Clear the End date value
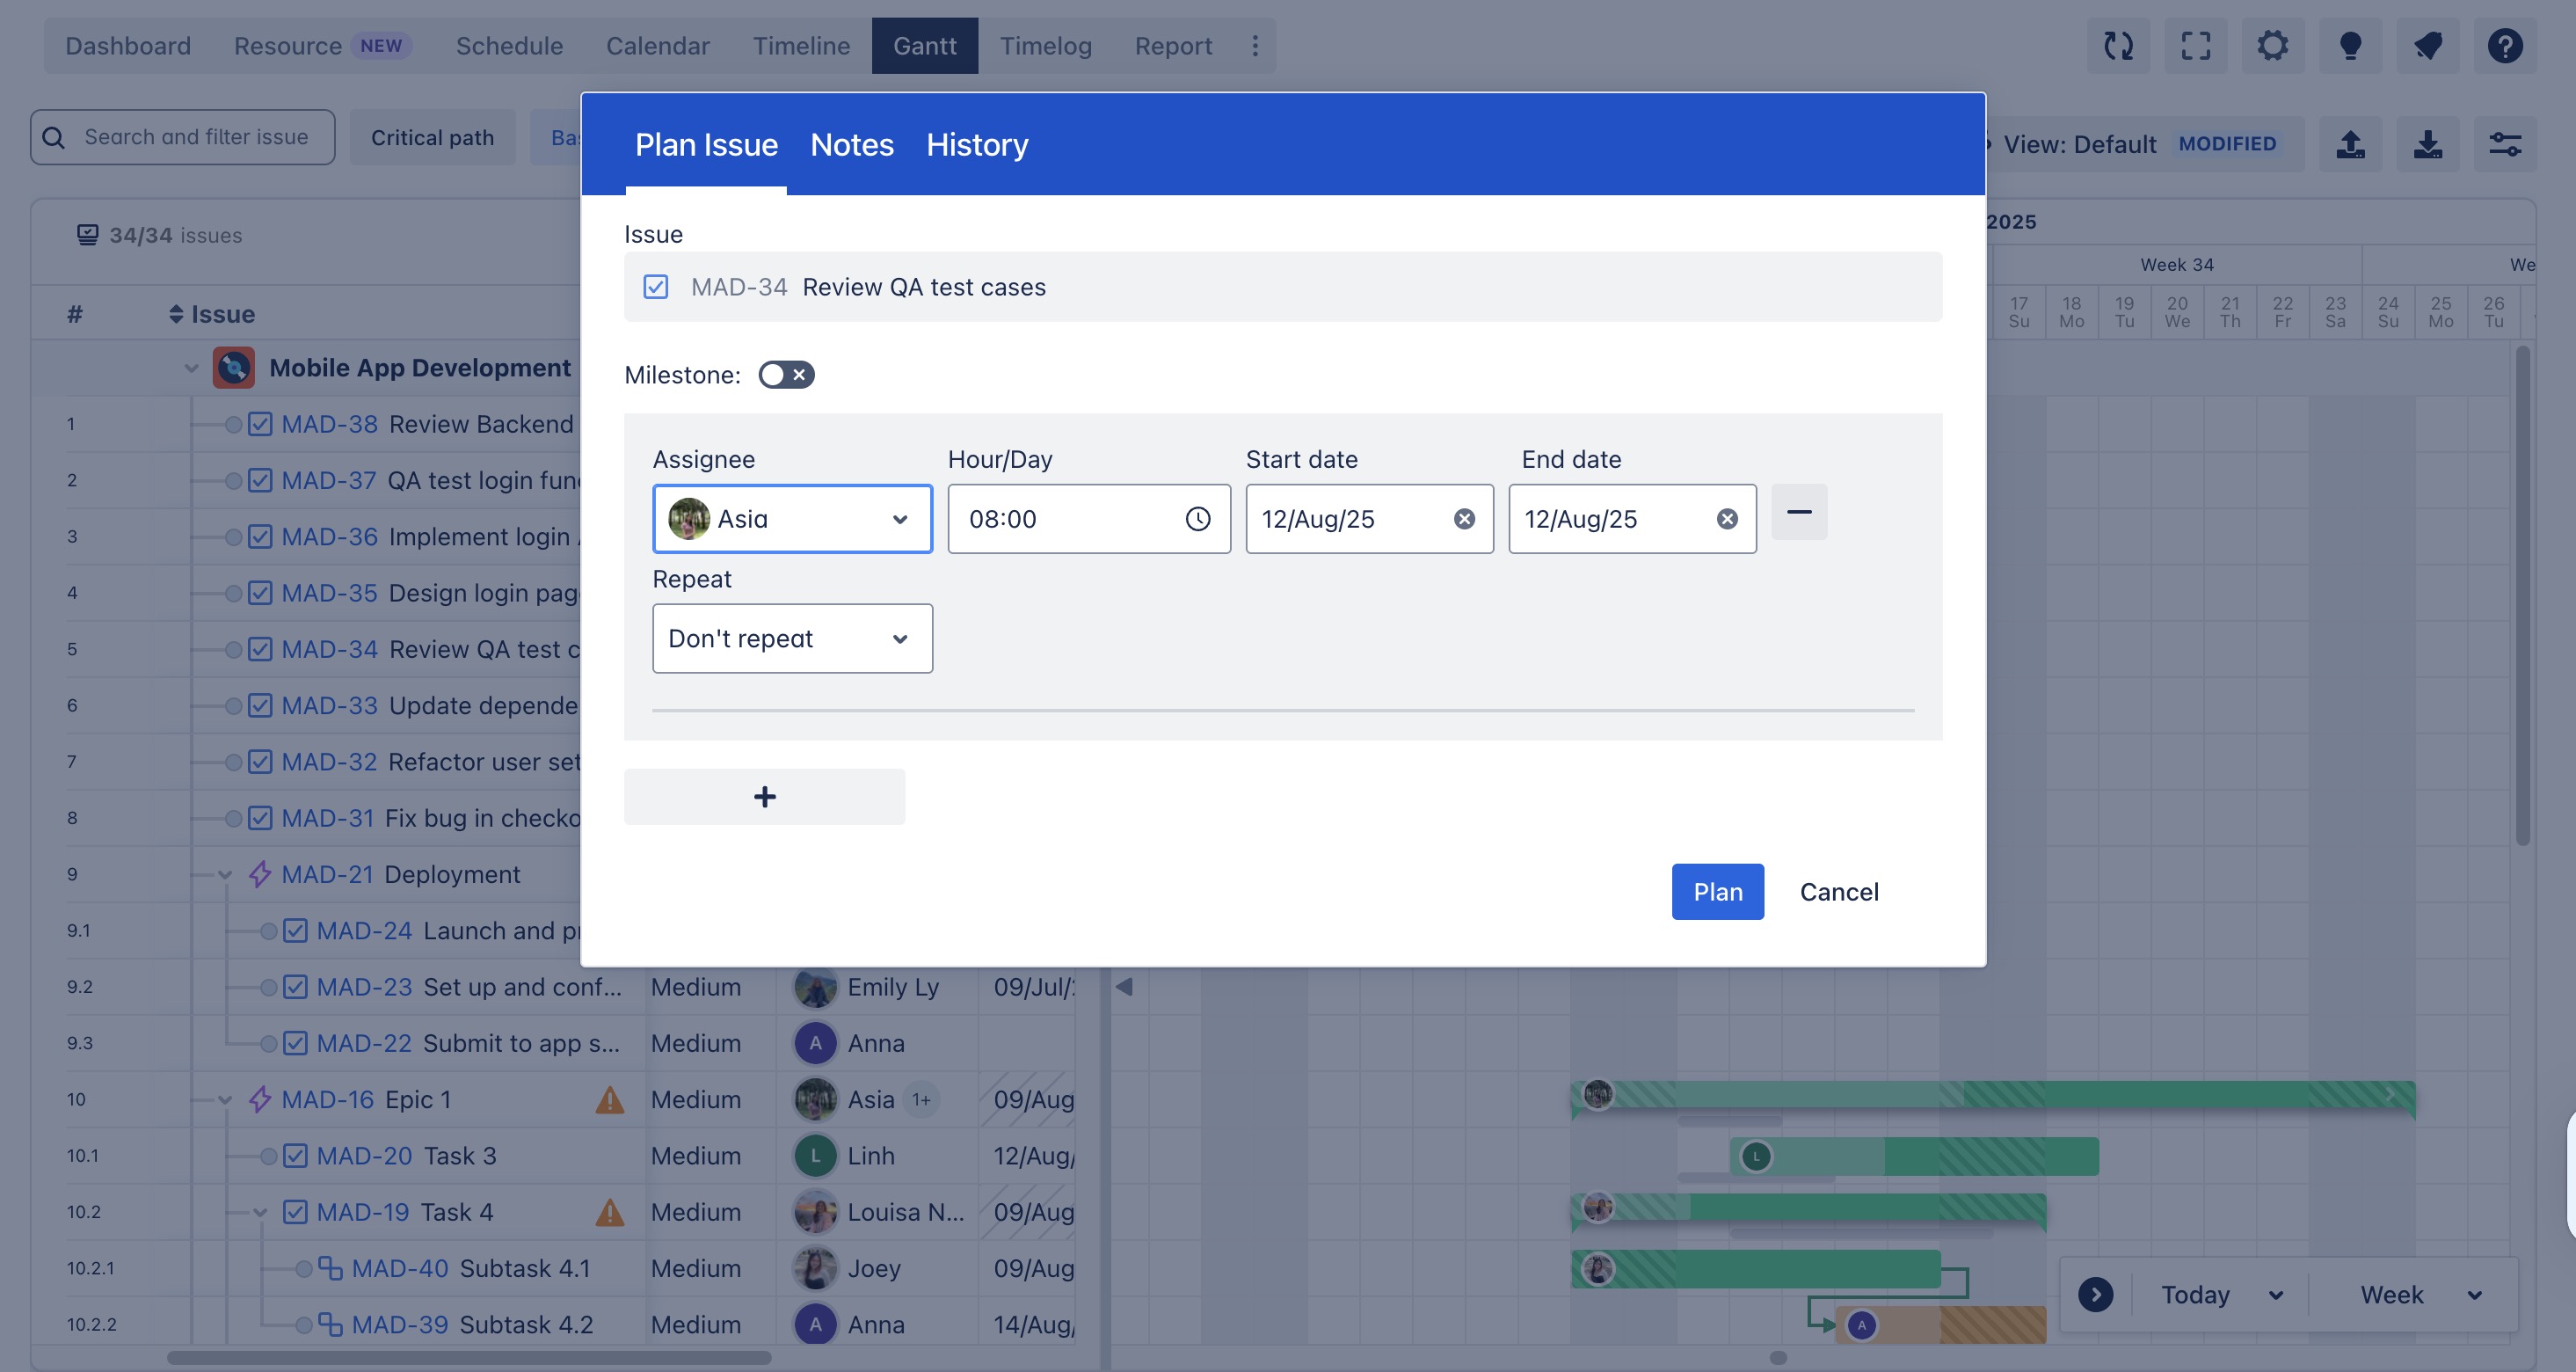Screen dimensions: 2576x1372 point(1727,519)
